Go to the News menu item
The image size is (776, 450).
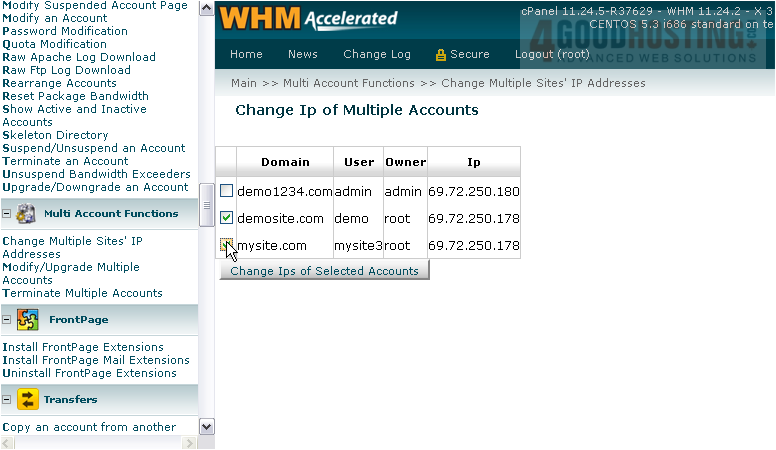302,55
